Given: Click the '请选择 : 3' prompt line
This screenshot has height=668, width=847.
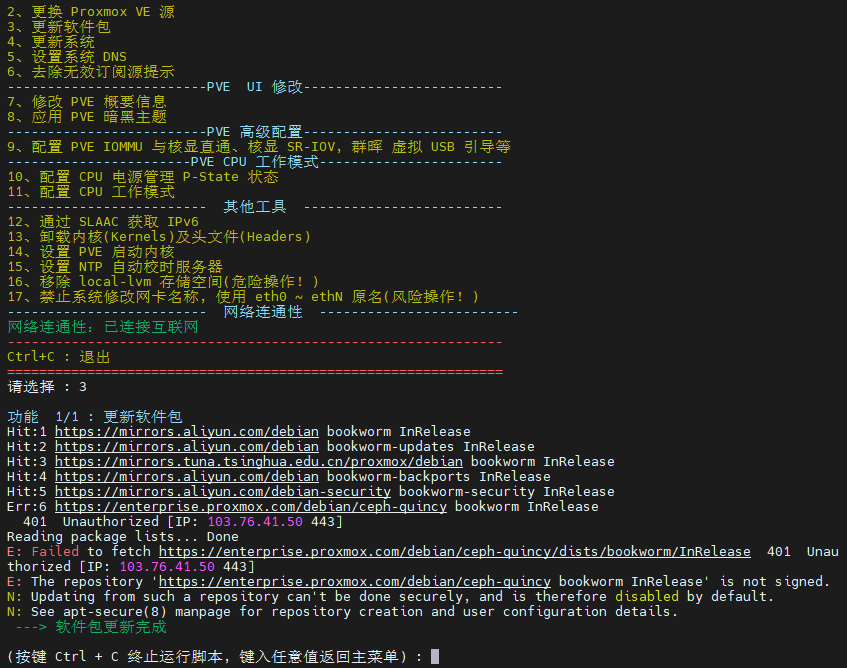Looking at the screenshot, I should [x=47, y=387].
